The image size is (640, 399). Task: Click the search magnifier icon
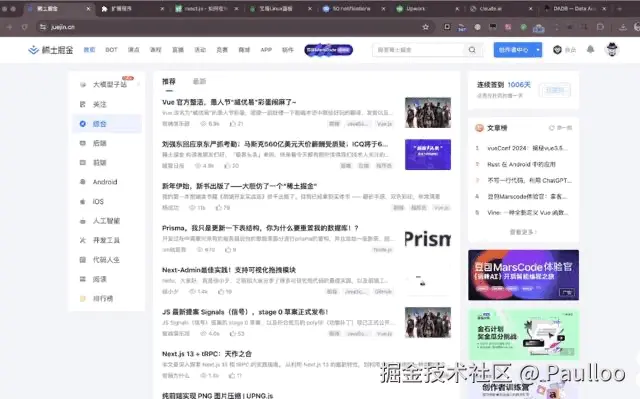472,50
